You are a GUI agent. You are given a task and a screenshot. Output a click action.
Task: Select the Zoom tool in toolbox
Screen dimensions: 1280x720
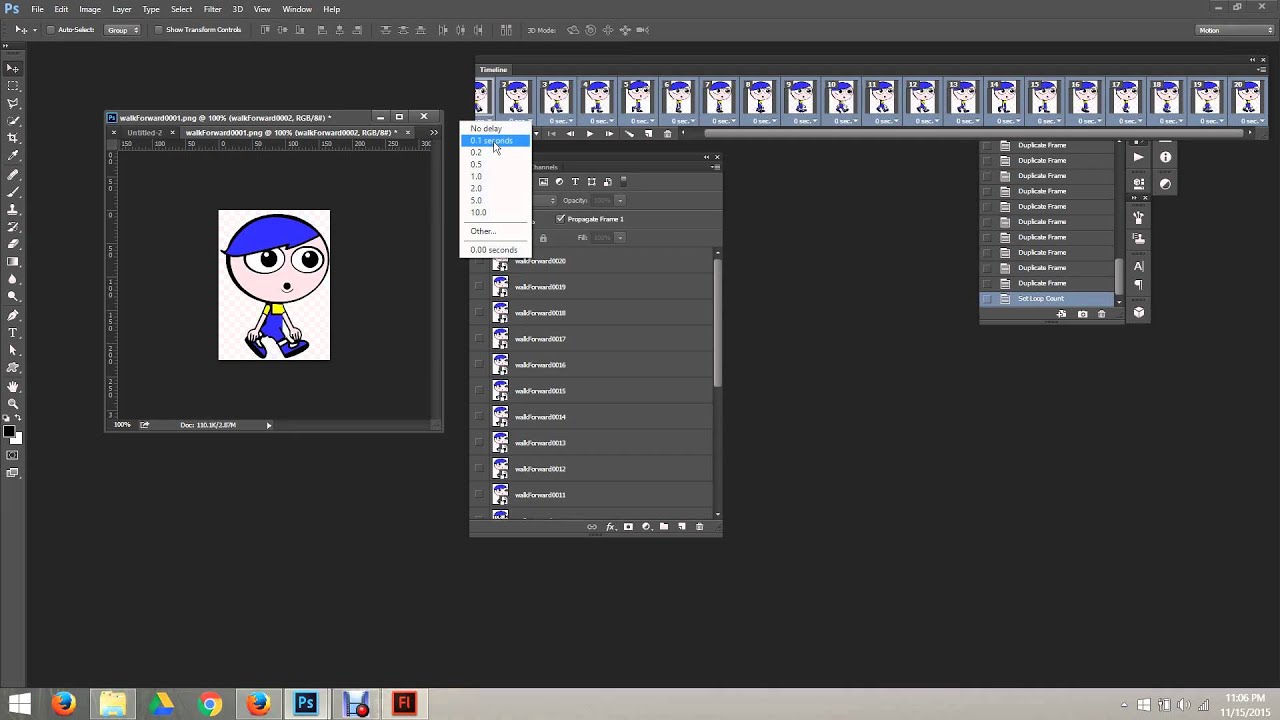13,404
